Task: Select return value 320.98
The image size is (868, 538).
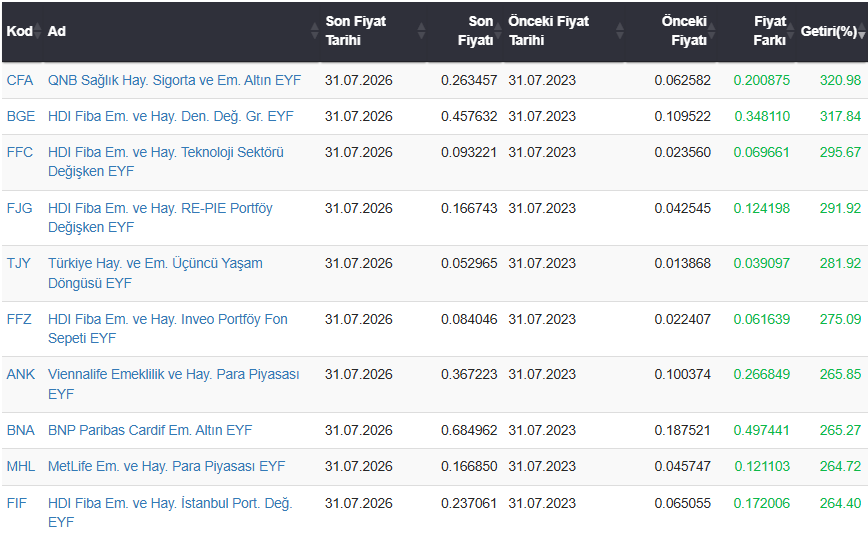Action: coord(840,80)
